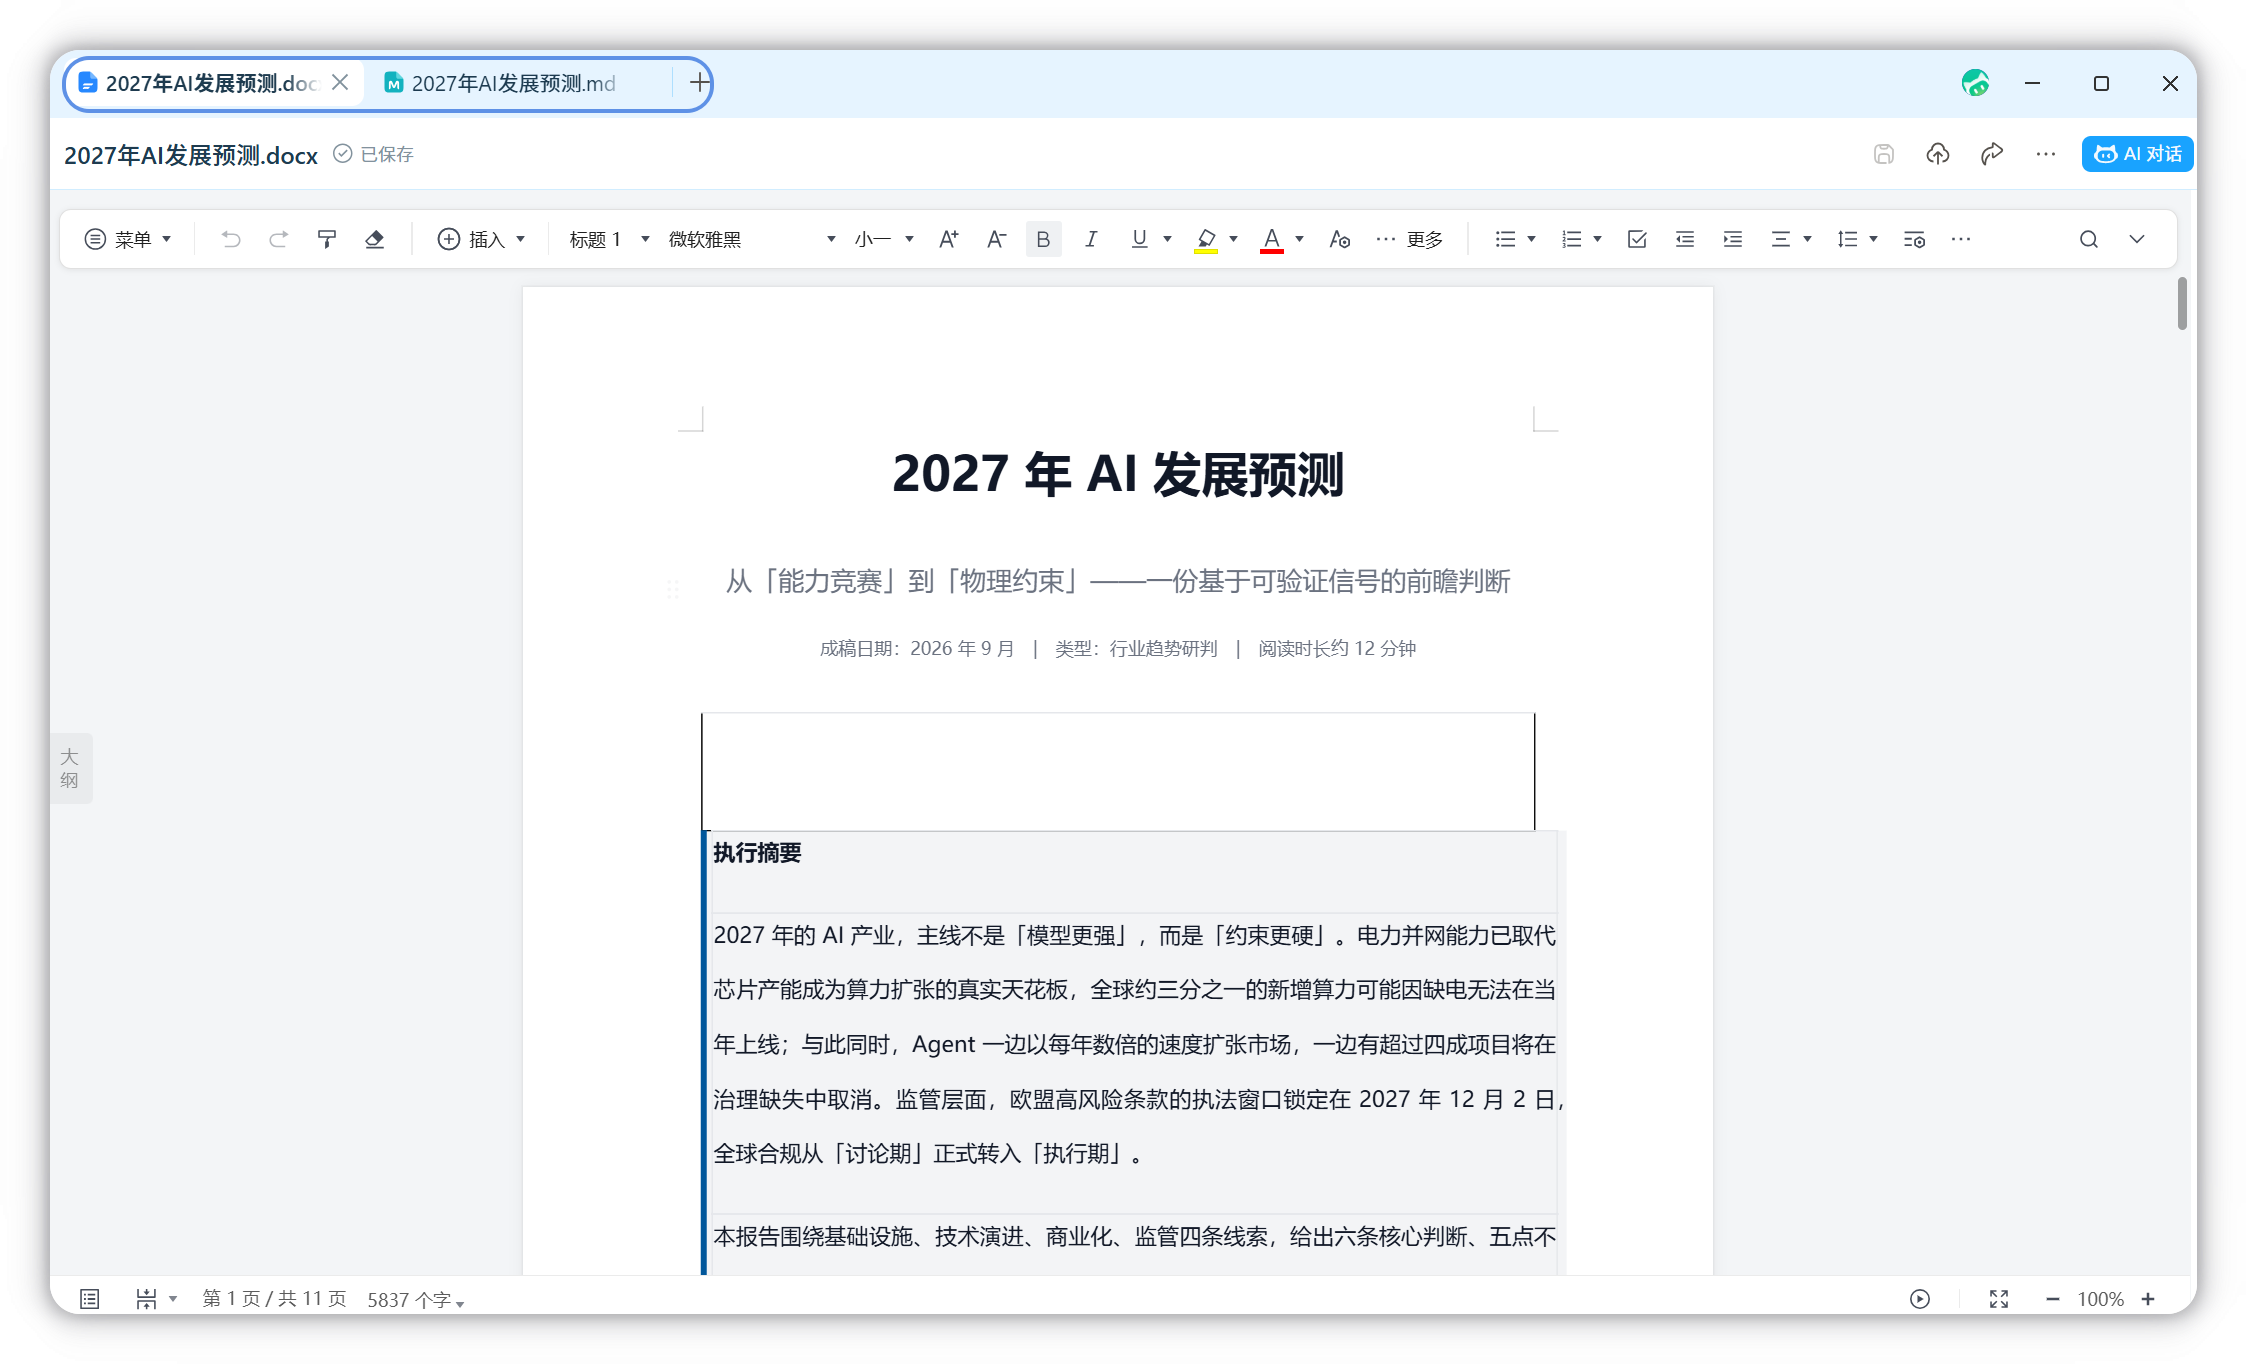Image resolution: width=2247 pixels, height=1364 pixels.
Task: Toggle the outline side panel
Action: point(70,768)
